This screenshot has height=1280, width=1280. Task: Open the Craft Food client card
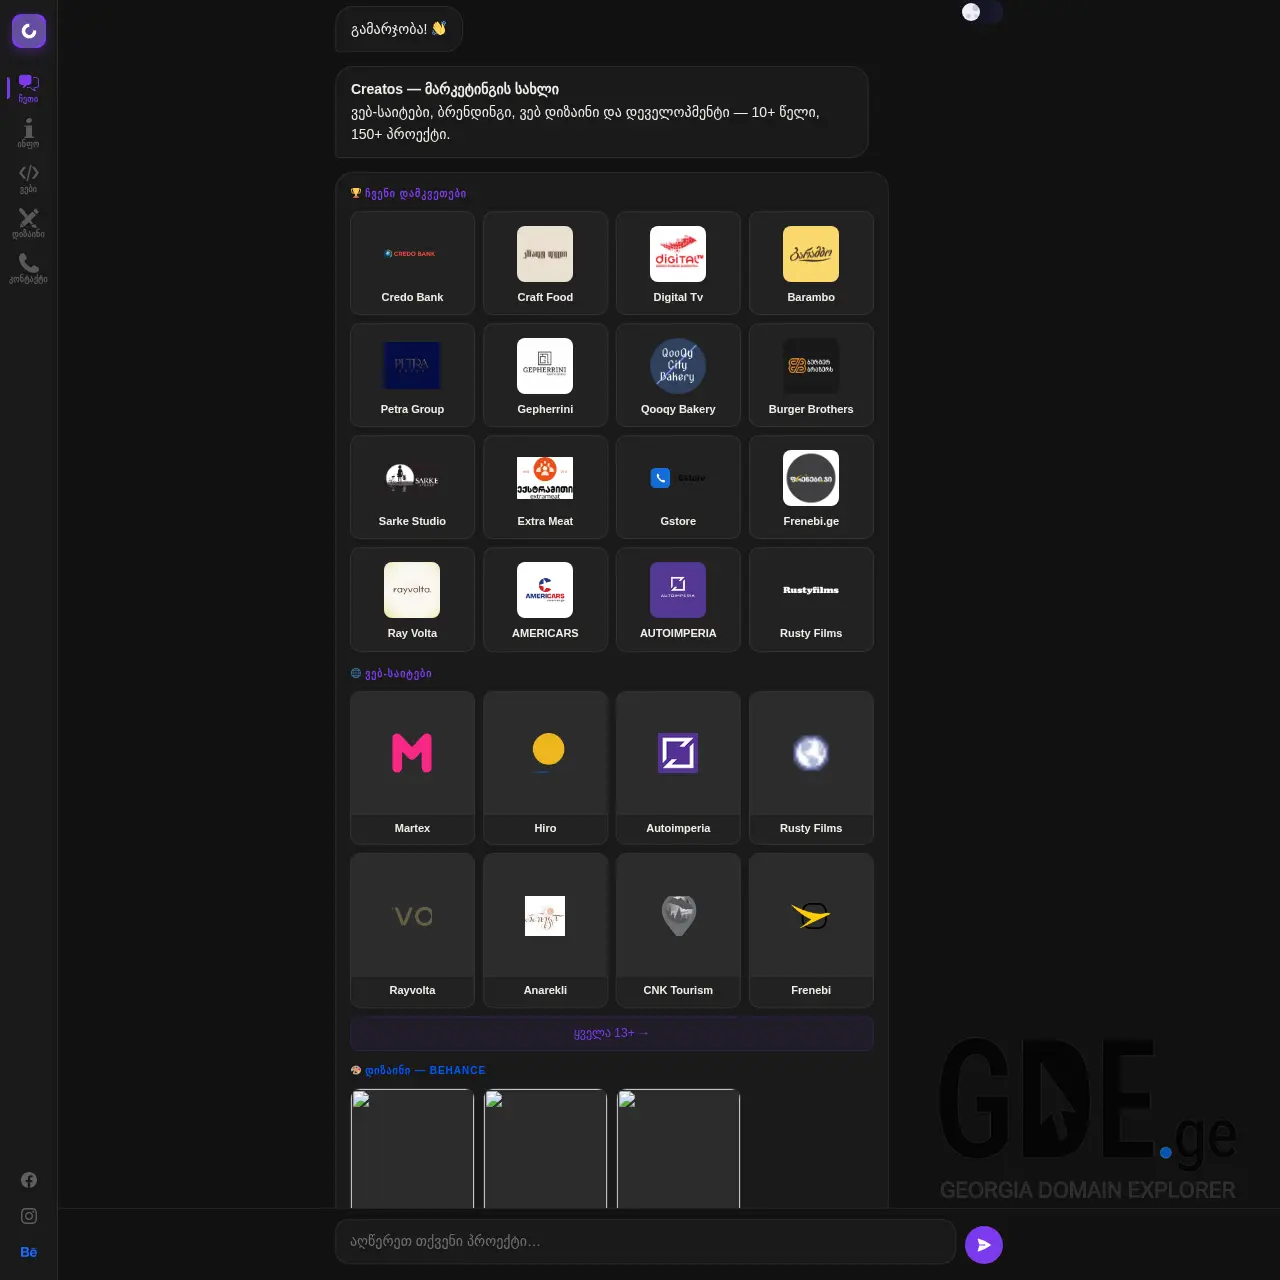coord(545,263)
